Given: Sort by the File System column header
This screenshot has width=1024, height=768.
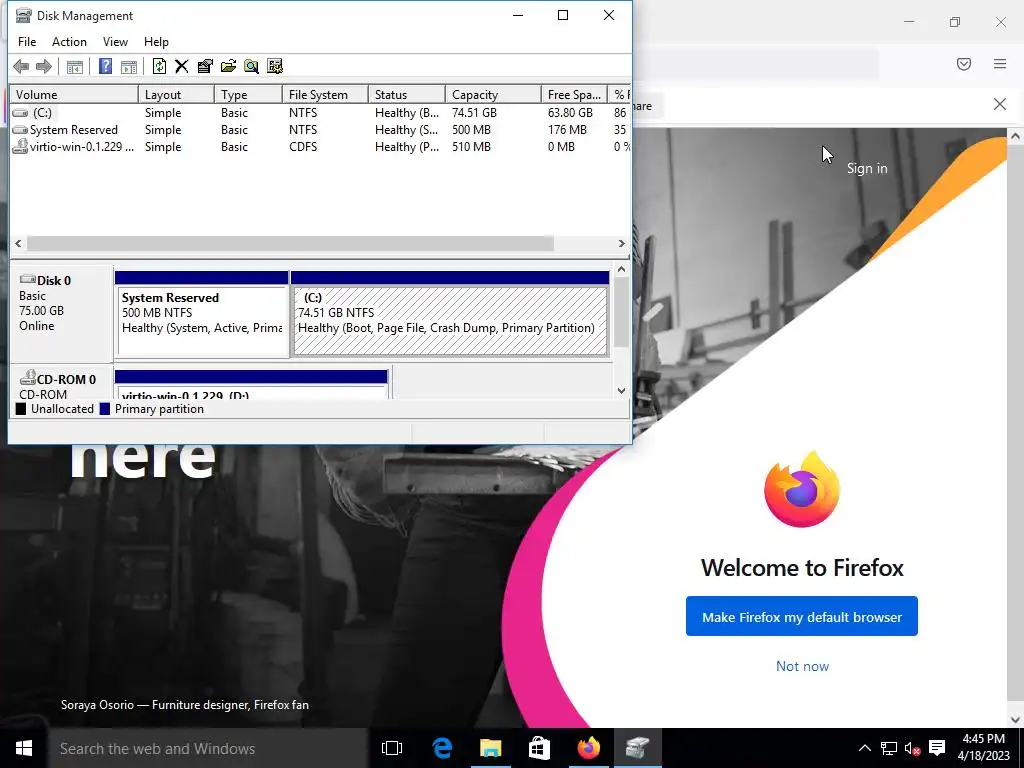Looking at the screenshot, I should pos(325,95).
